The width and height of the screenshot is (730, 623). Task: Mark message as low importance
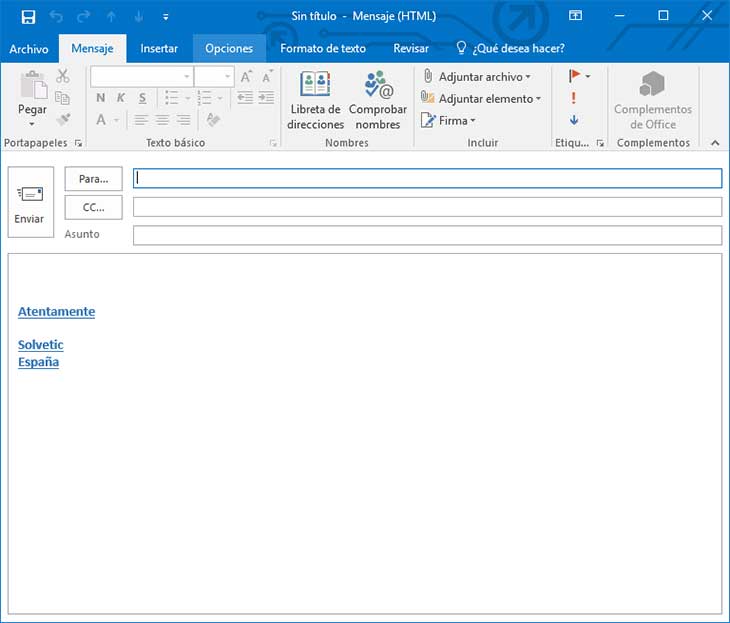click(574, 120)
